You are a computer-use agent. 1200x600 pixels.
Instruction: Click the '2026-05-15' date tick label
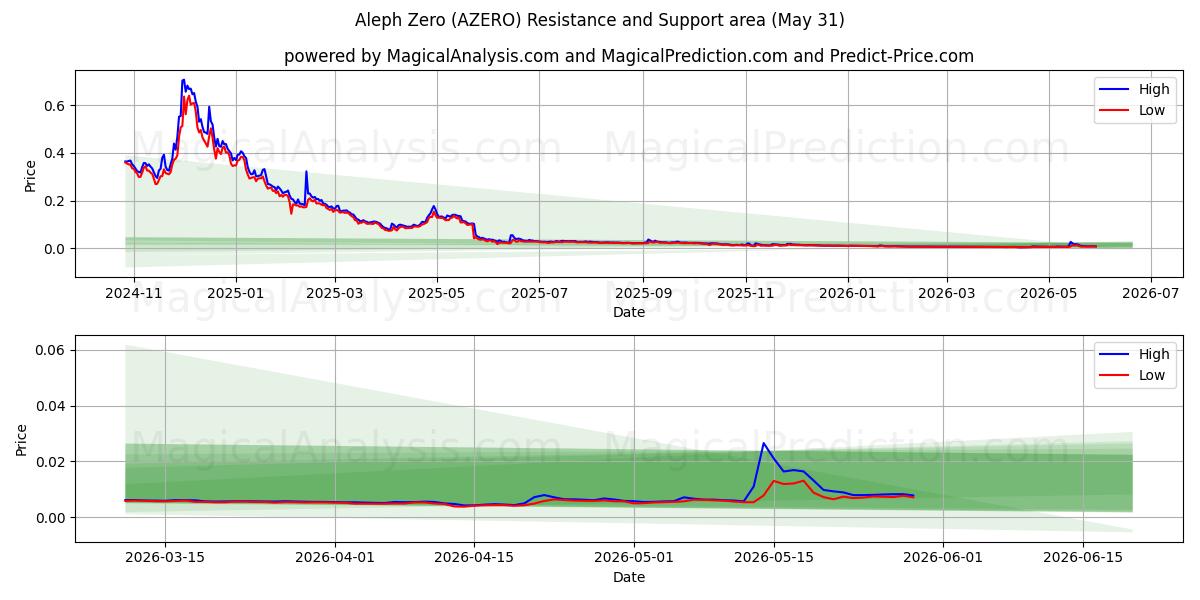pyautogui.click(x=773, y=558)
